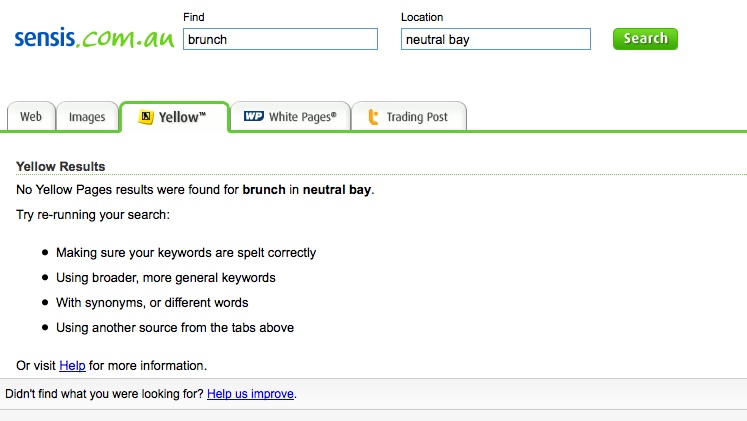This screenshot has width=747, height=421.
Task: Open the Help link
Action: tap(72, 365)
